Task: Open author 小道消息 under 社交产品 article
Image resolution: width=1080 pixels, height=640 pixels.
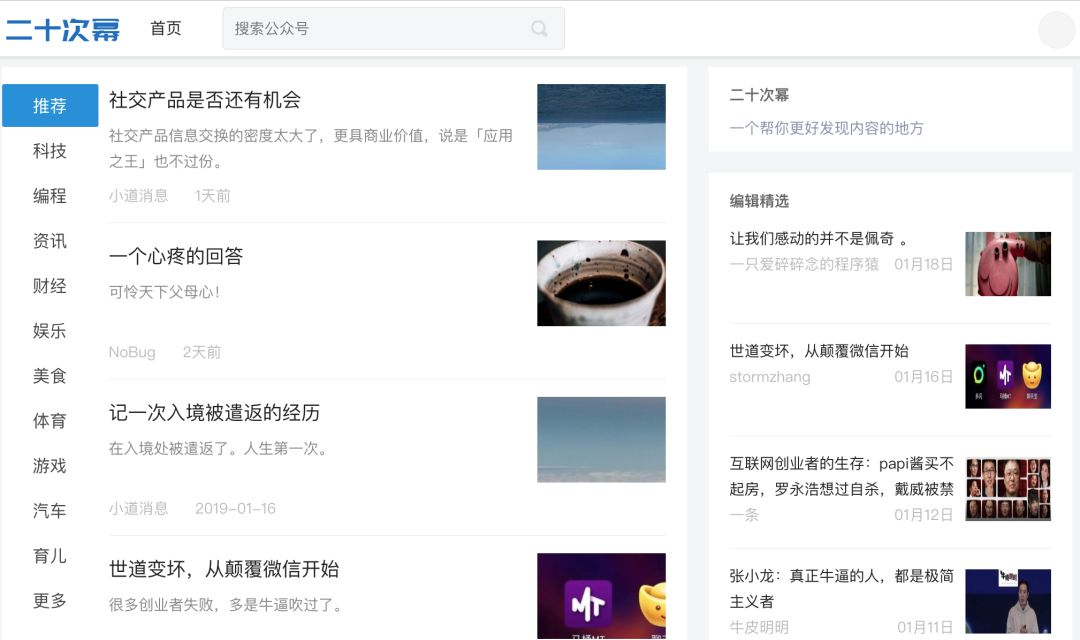Action: (x=138, y=196)
